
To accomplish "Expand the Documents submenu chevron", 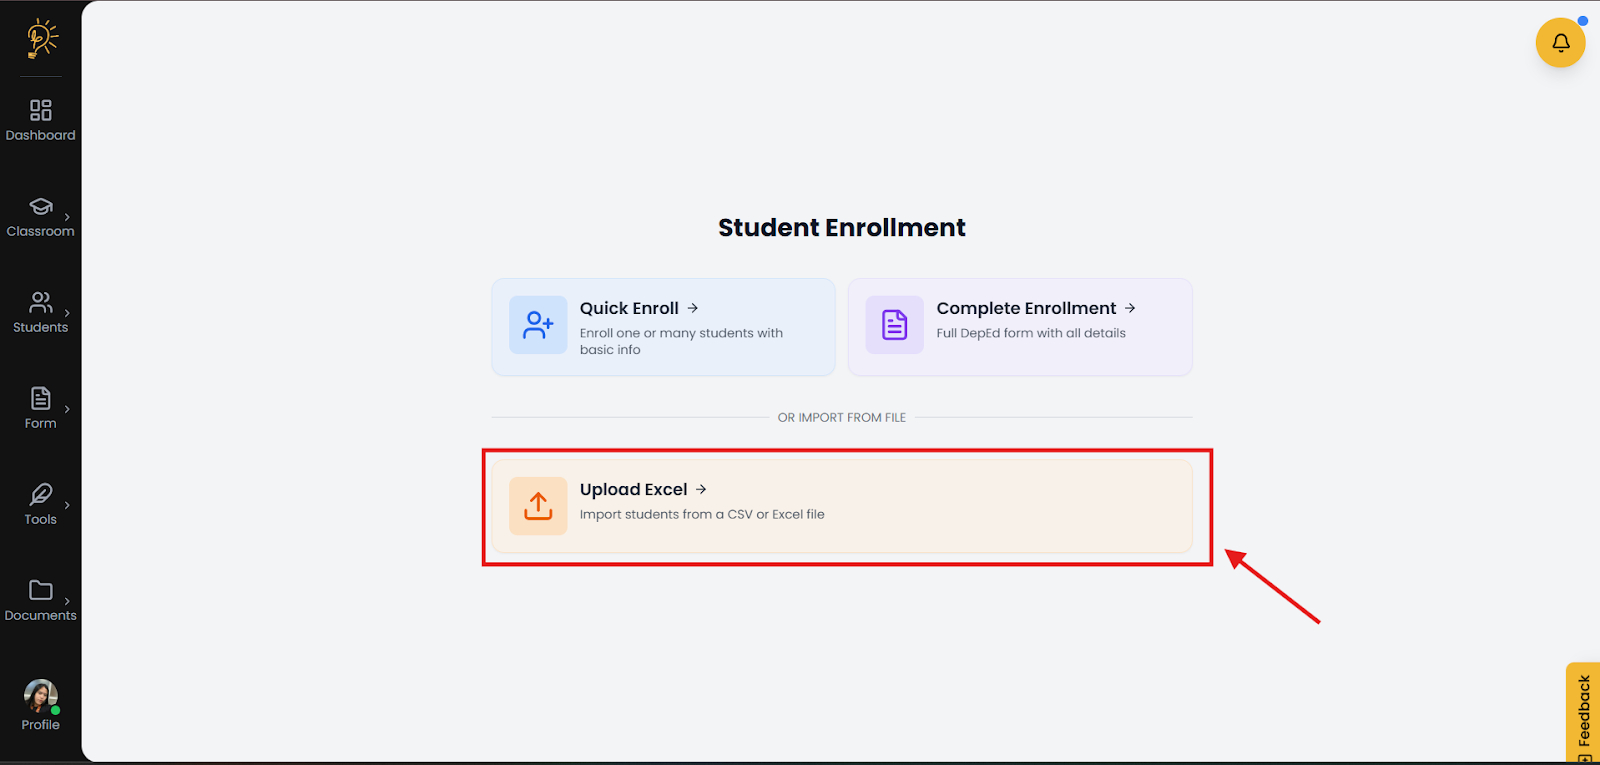I will (67, 601).
